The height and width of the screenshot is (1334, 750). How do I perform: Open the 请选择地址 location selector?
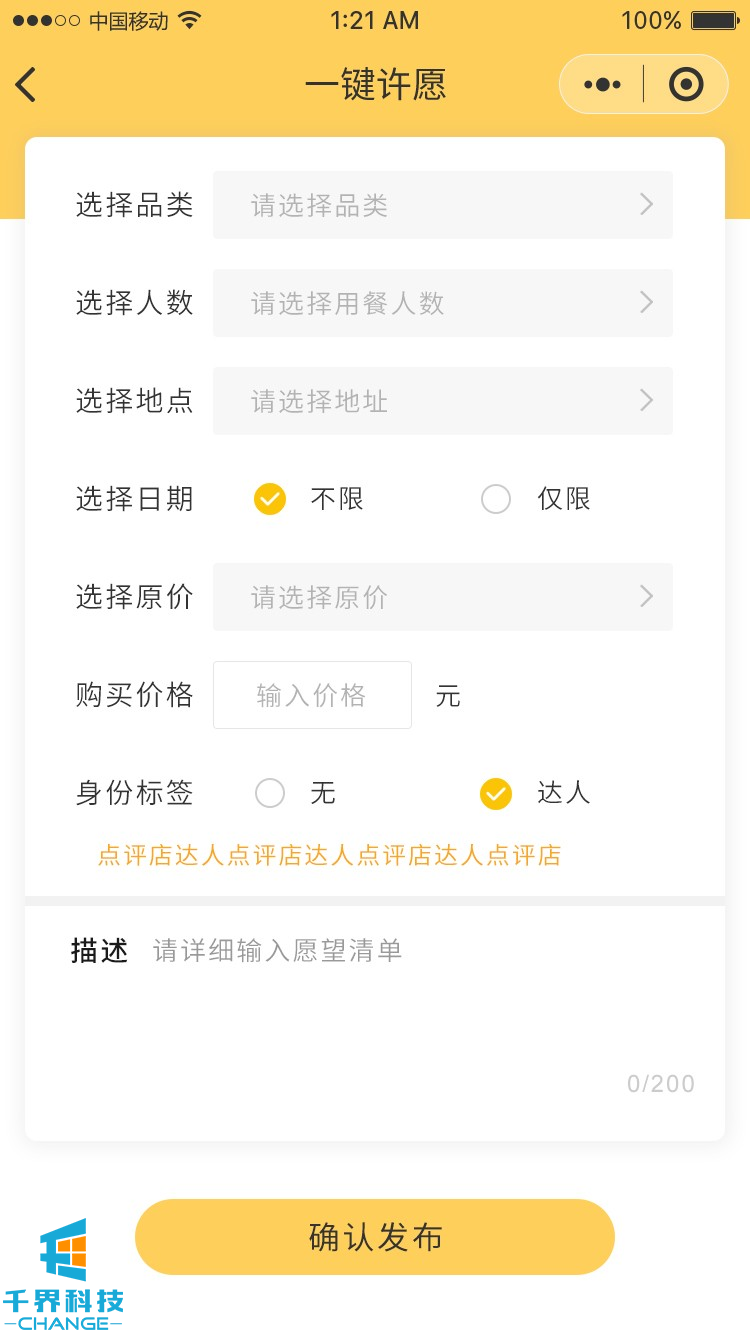pyautogui.click(x=442, y=401)
